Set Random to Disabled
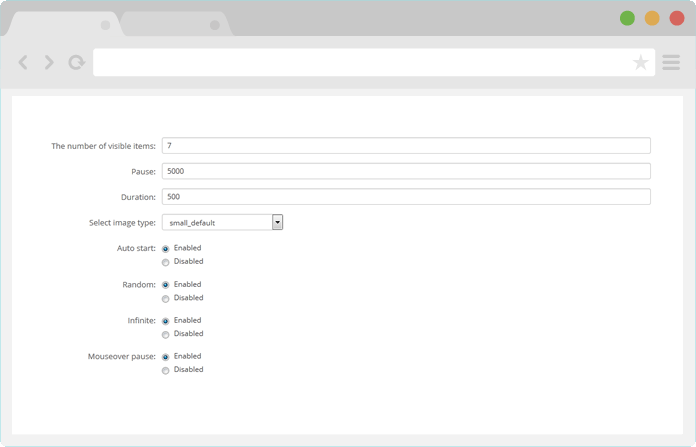Viewport: 696px width, 447px height. [x=166, y=299]
